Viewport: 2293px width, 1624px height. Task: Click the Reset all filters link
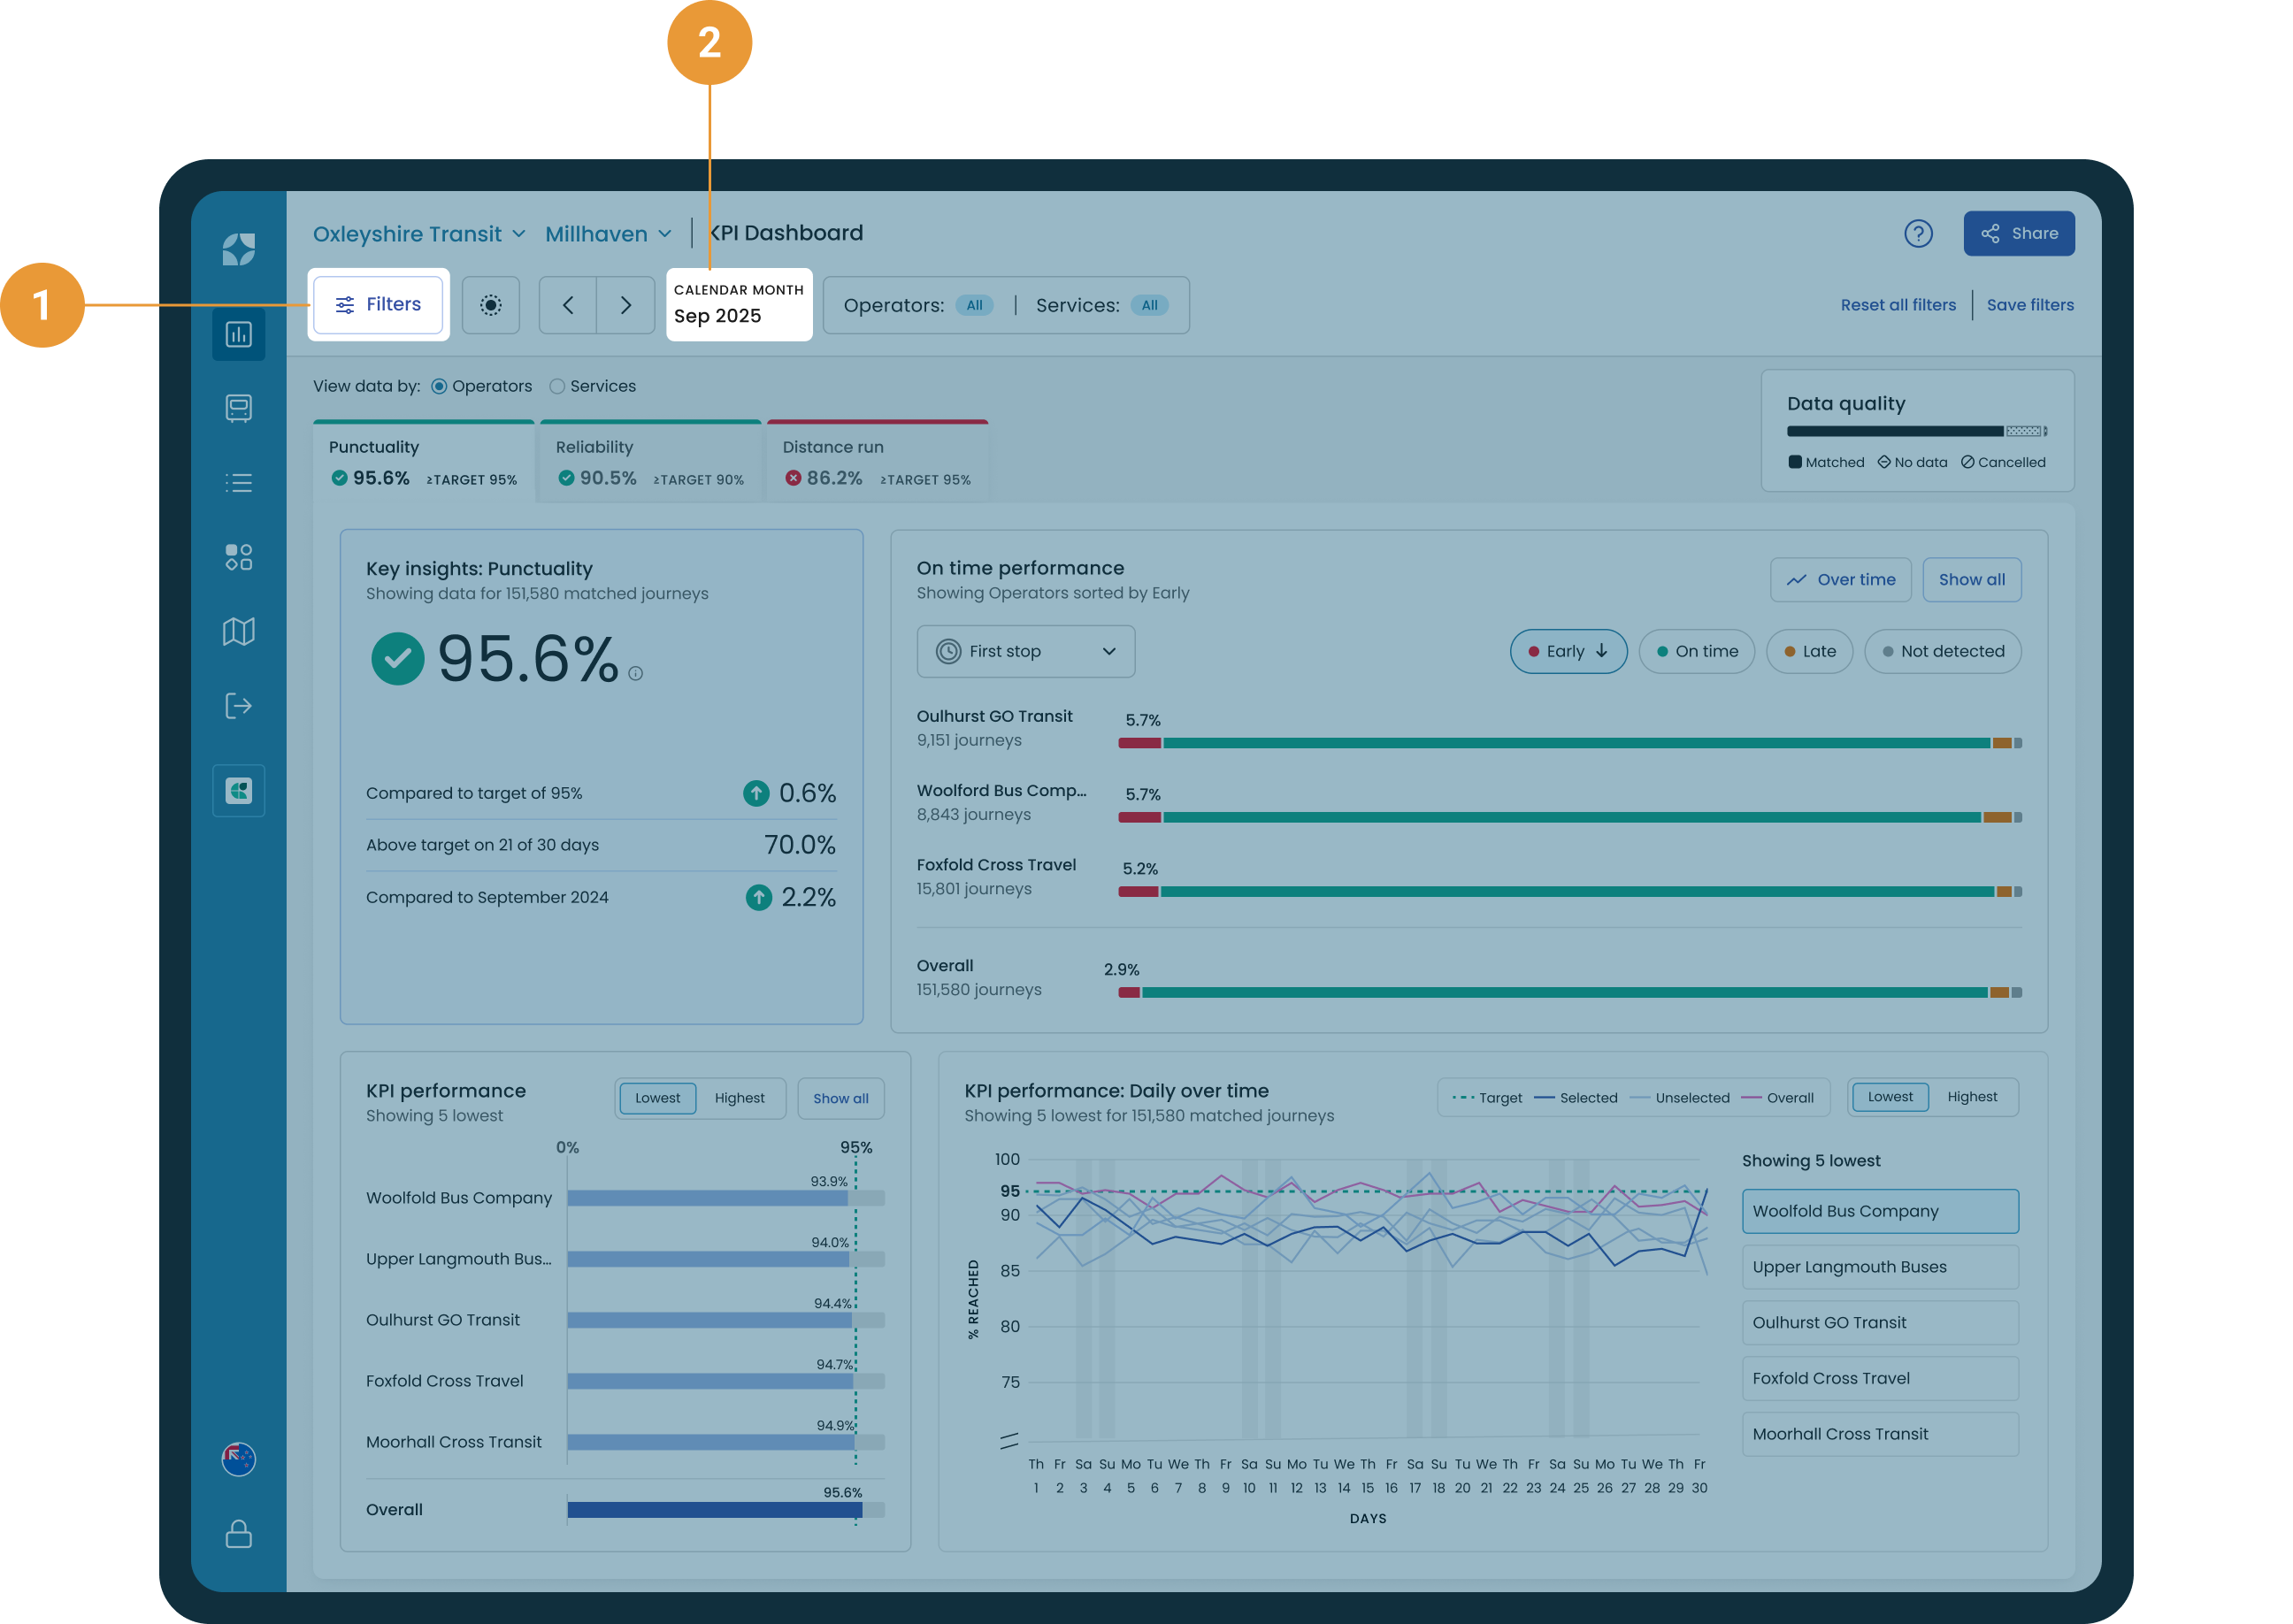coord(1897,305)
